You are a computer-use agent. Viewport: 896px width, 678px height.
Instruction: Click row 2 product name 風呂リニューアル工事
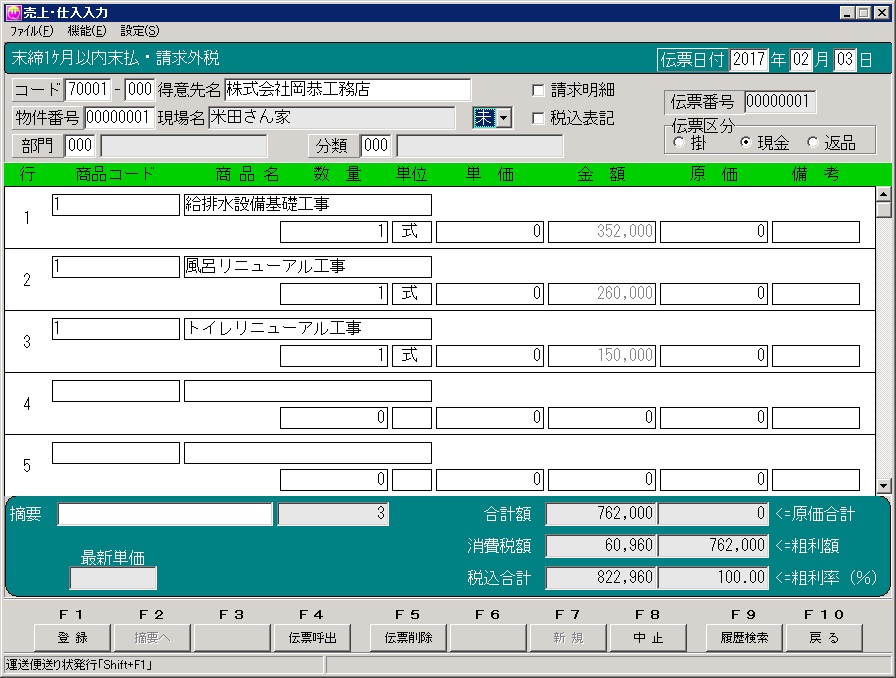[x=307, y=267]
